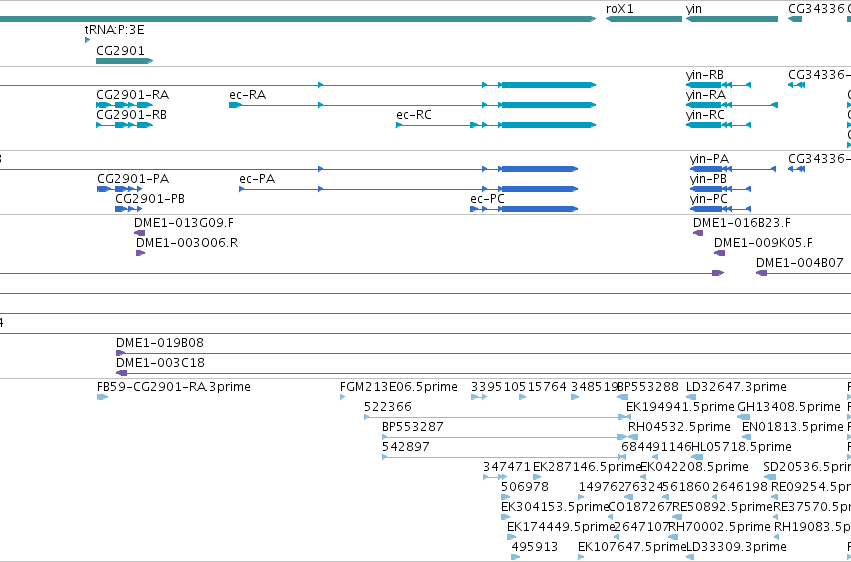Click the yin-PC protein feature
Screen dimensions: 851x562
point(720,209)
